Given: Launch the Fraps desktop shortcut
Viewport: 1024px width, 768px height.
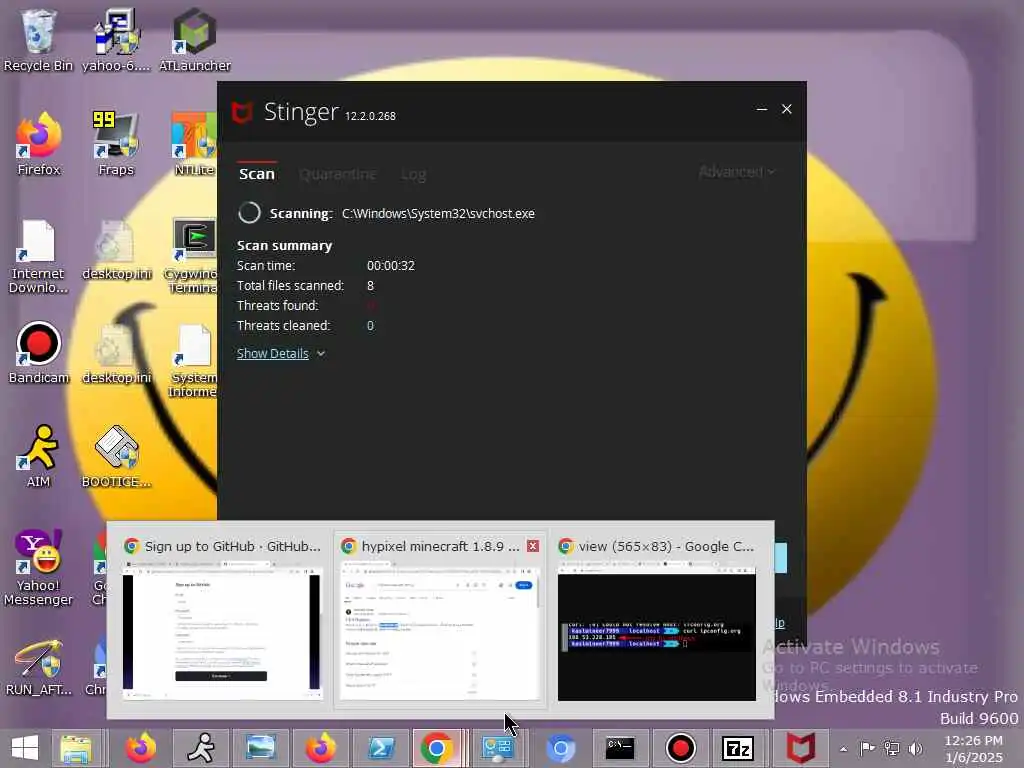Looking at the screenshot, I should pos(116,144).
